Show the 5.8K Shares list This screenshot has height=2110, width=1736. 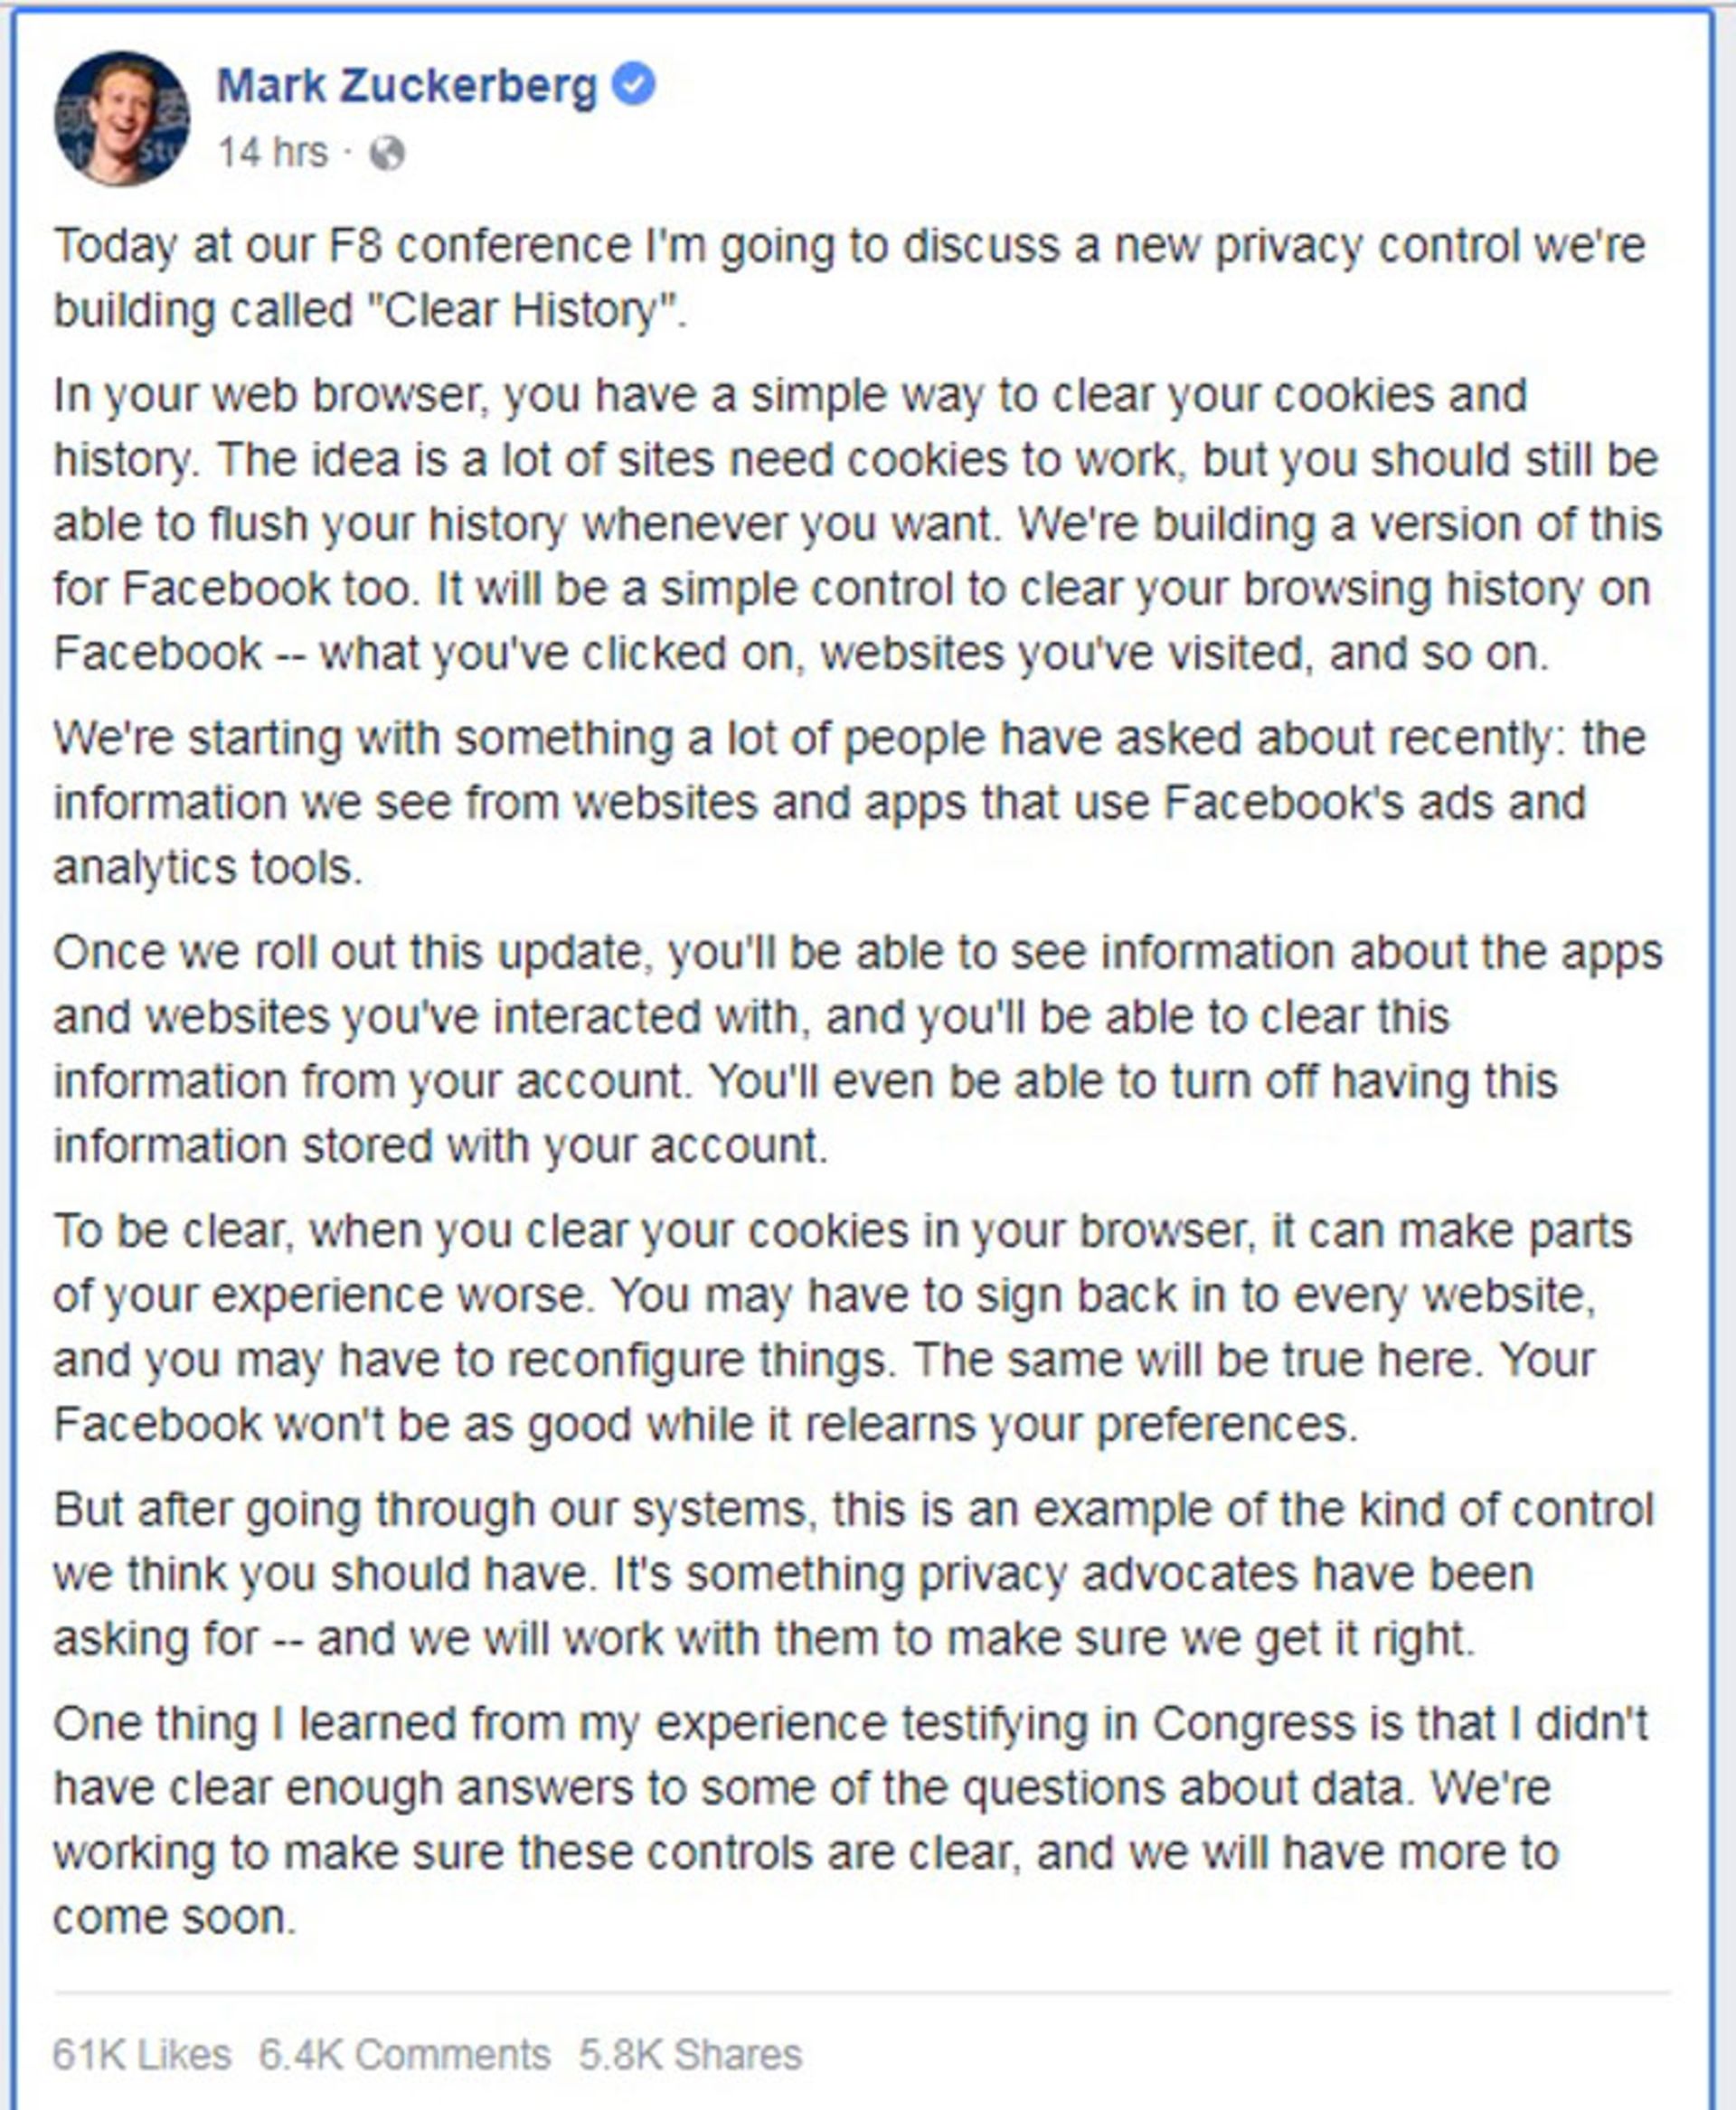pos(690,2054)
